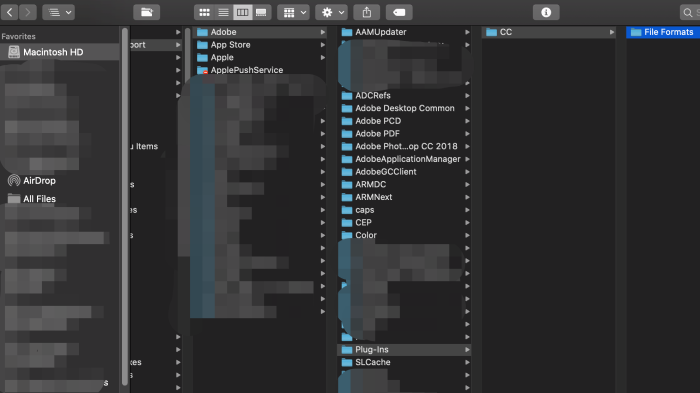Click the AirDrop icon
The width and height of the screenshot is (700, 393).
point(14,180)
